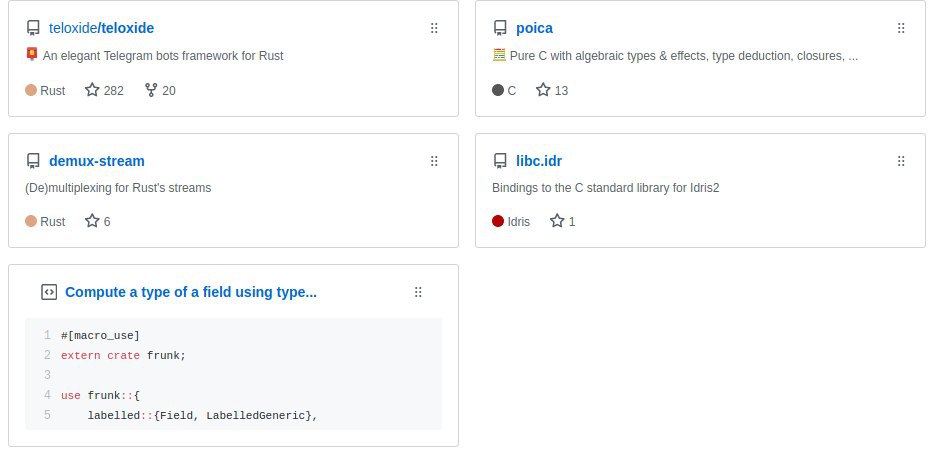934x463 pixels.
Task: Open the poica repository link
Action: [534, 28]
